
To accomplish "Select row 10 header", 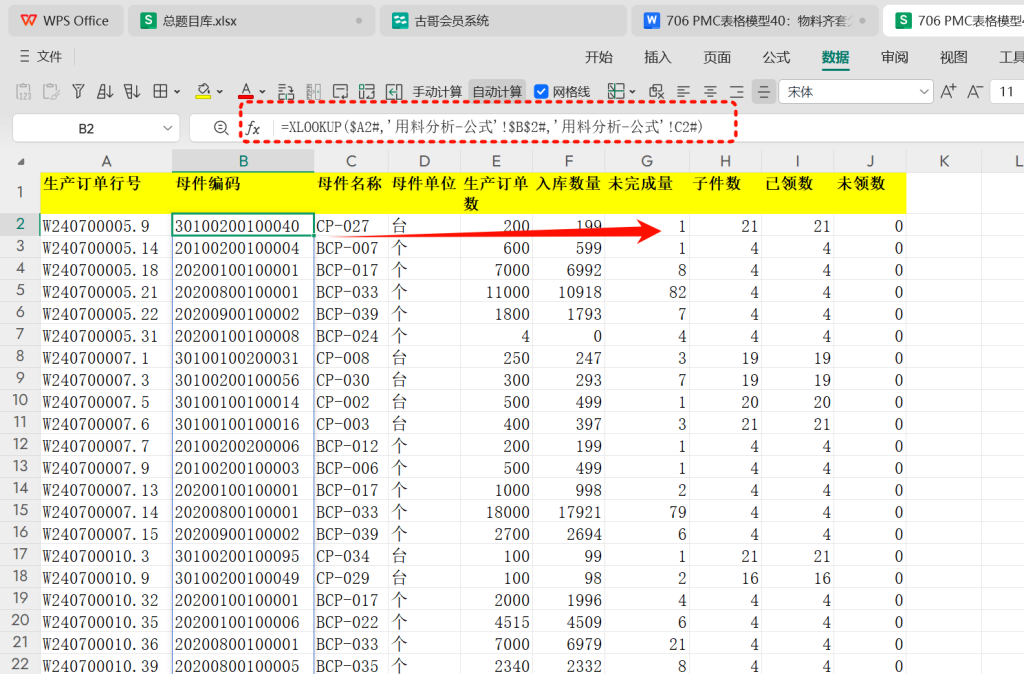I will (x=20, y=400).
